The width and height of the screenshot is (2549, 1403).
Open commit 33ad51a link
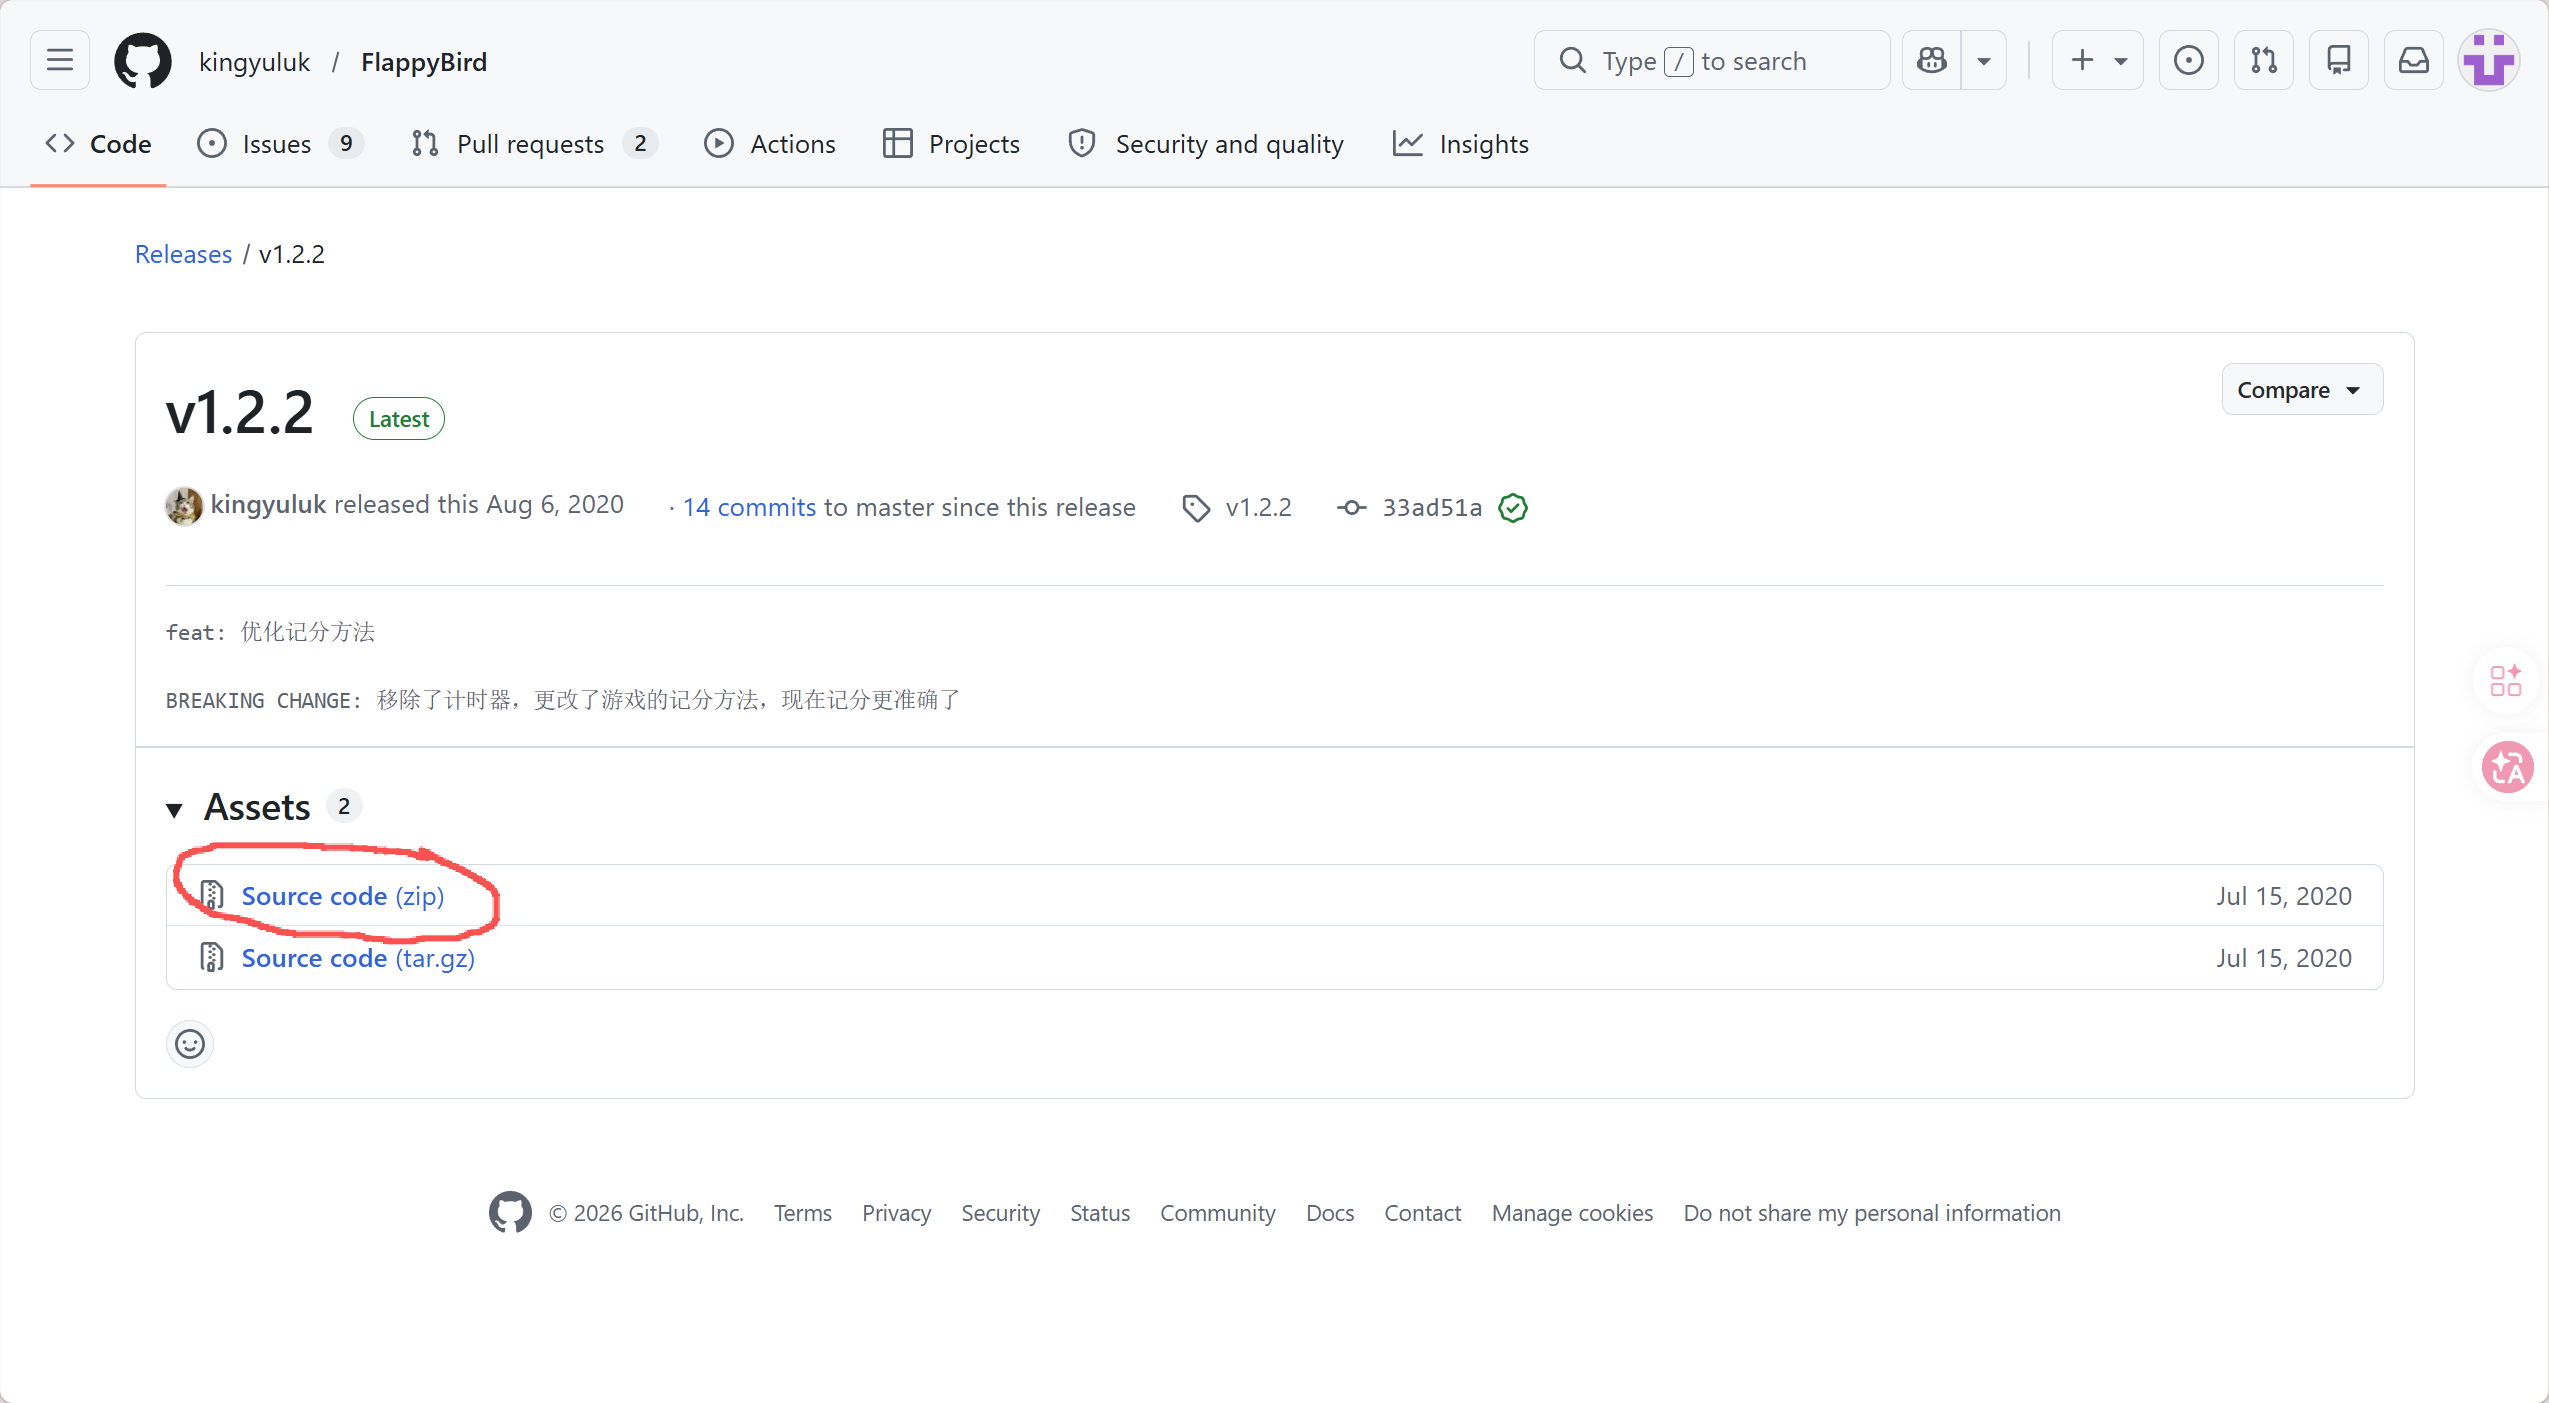click(x=1432, y=507)
